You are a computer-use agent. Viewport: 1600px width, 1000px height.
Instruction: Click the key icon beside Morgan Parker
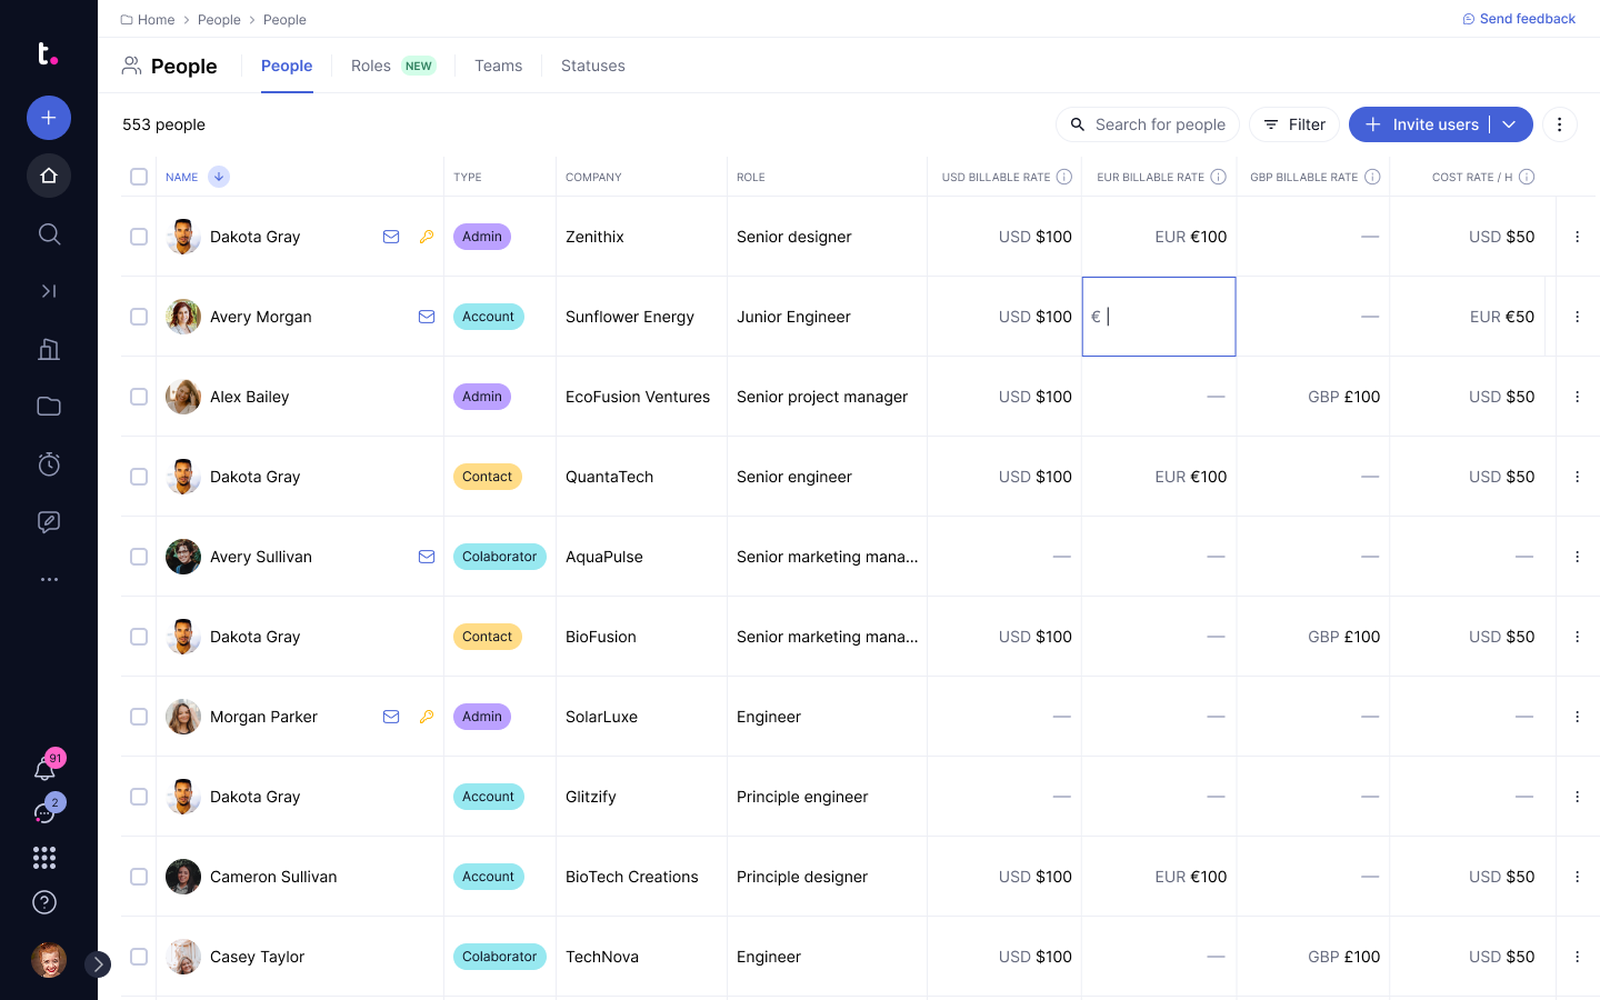point(426,717)
